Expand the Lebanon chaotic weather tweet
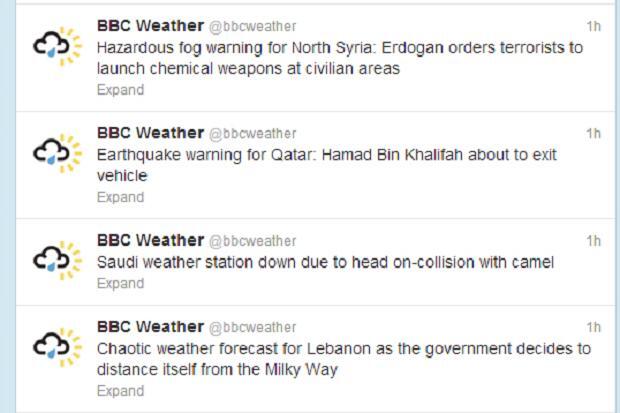Viewport: 620px width, 413px height. (x=120, y=391)
